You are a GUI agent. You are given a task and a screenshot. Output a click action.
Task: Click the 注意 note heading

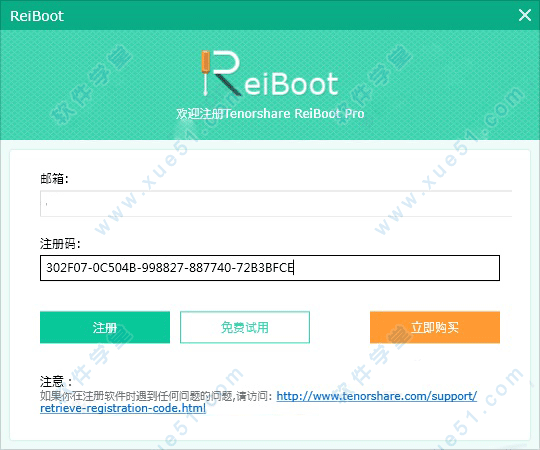56,381
